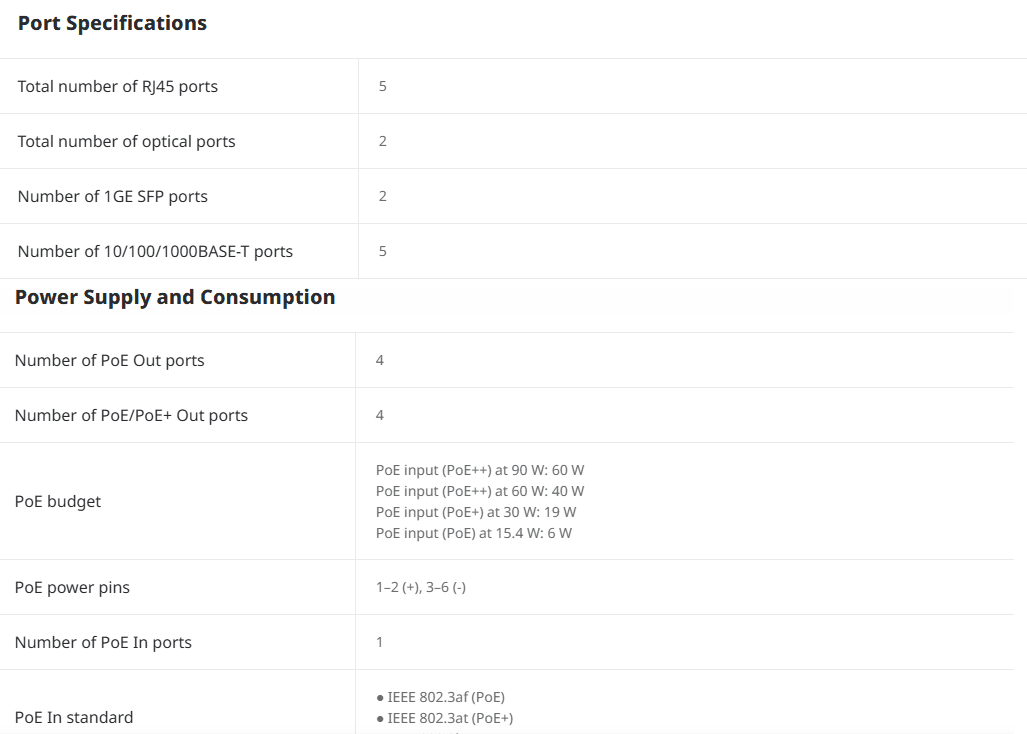1027x734 pixels.
Task: Click the 10/100/1000BASE-T ports value 5
Action: [383, 251]
